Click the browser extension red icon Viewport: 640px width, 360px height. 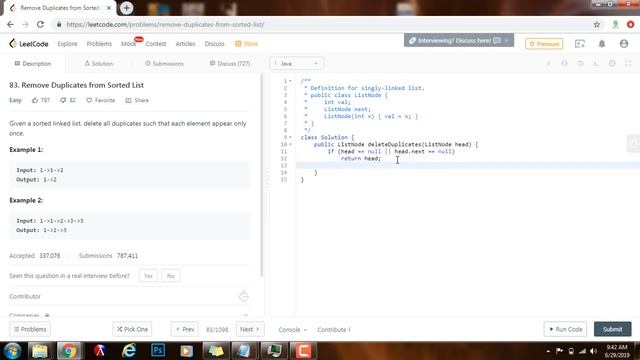point(631,24)
